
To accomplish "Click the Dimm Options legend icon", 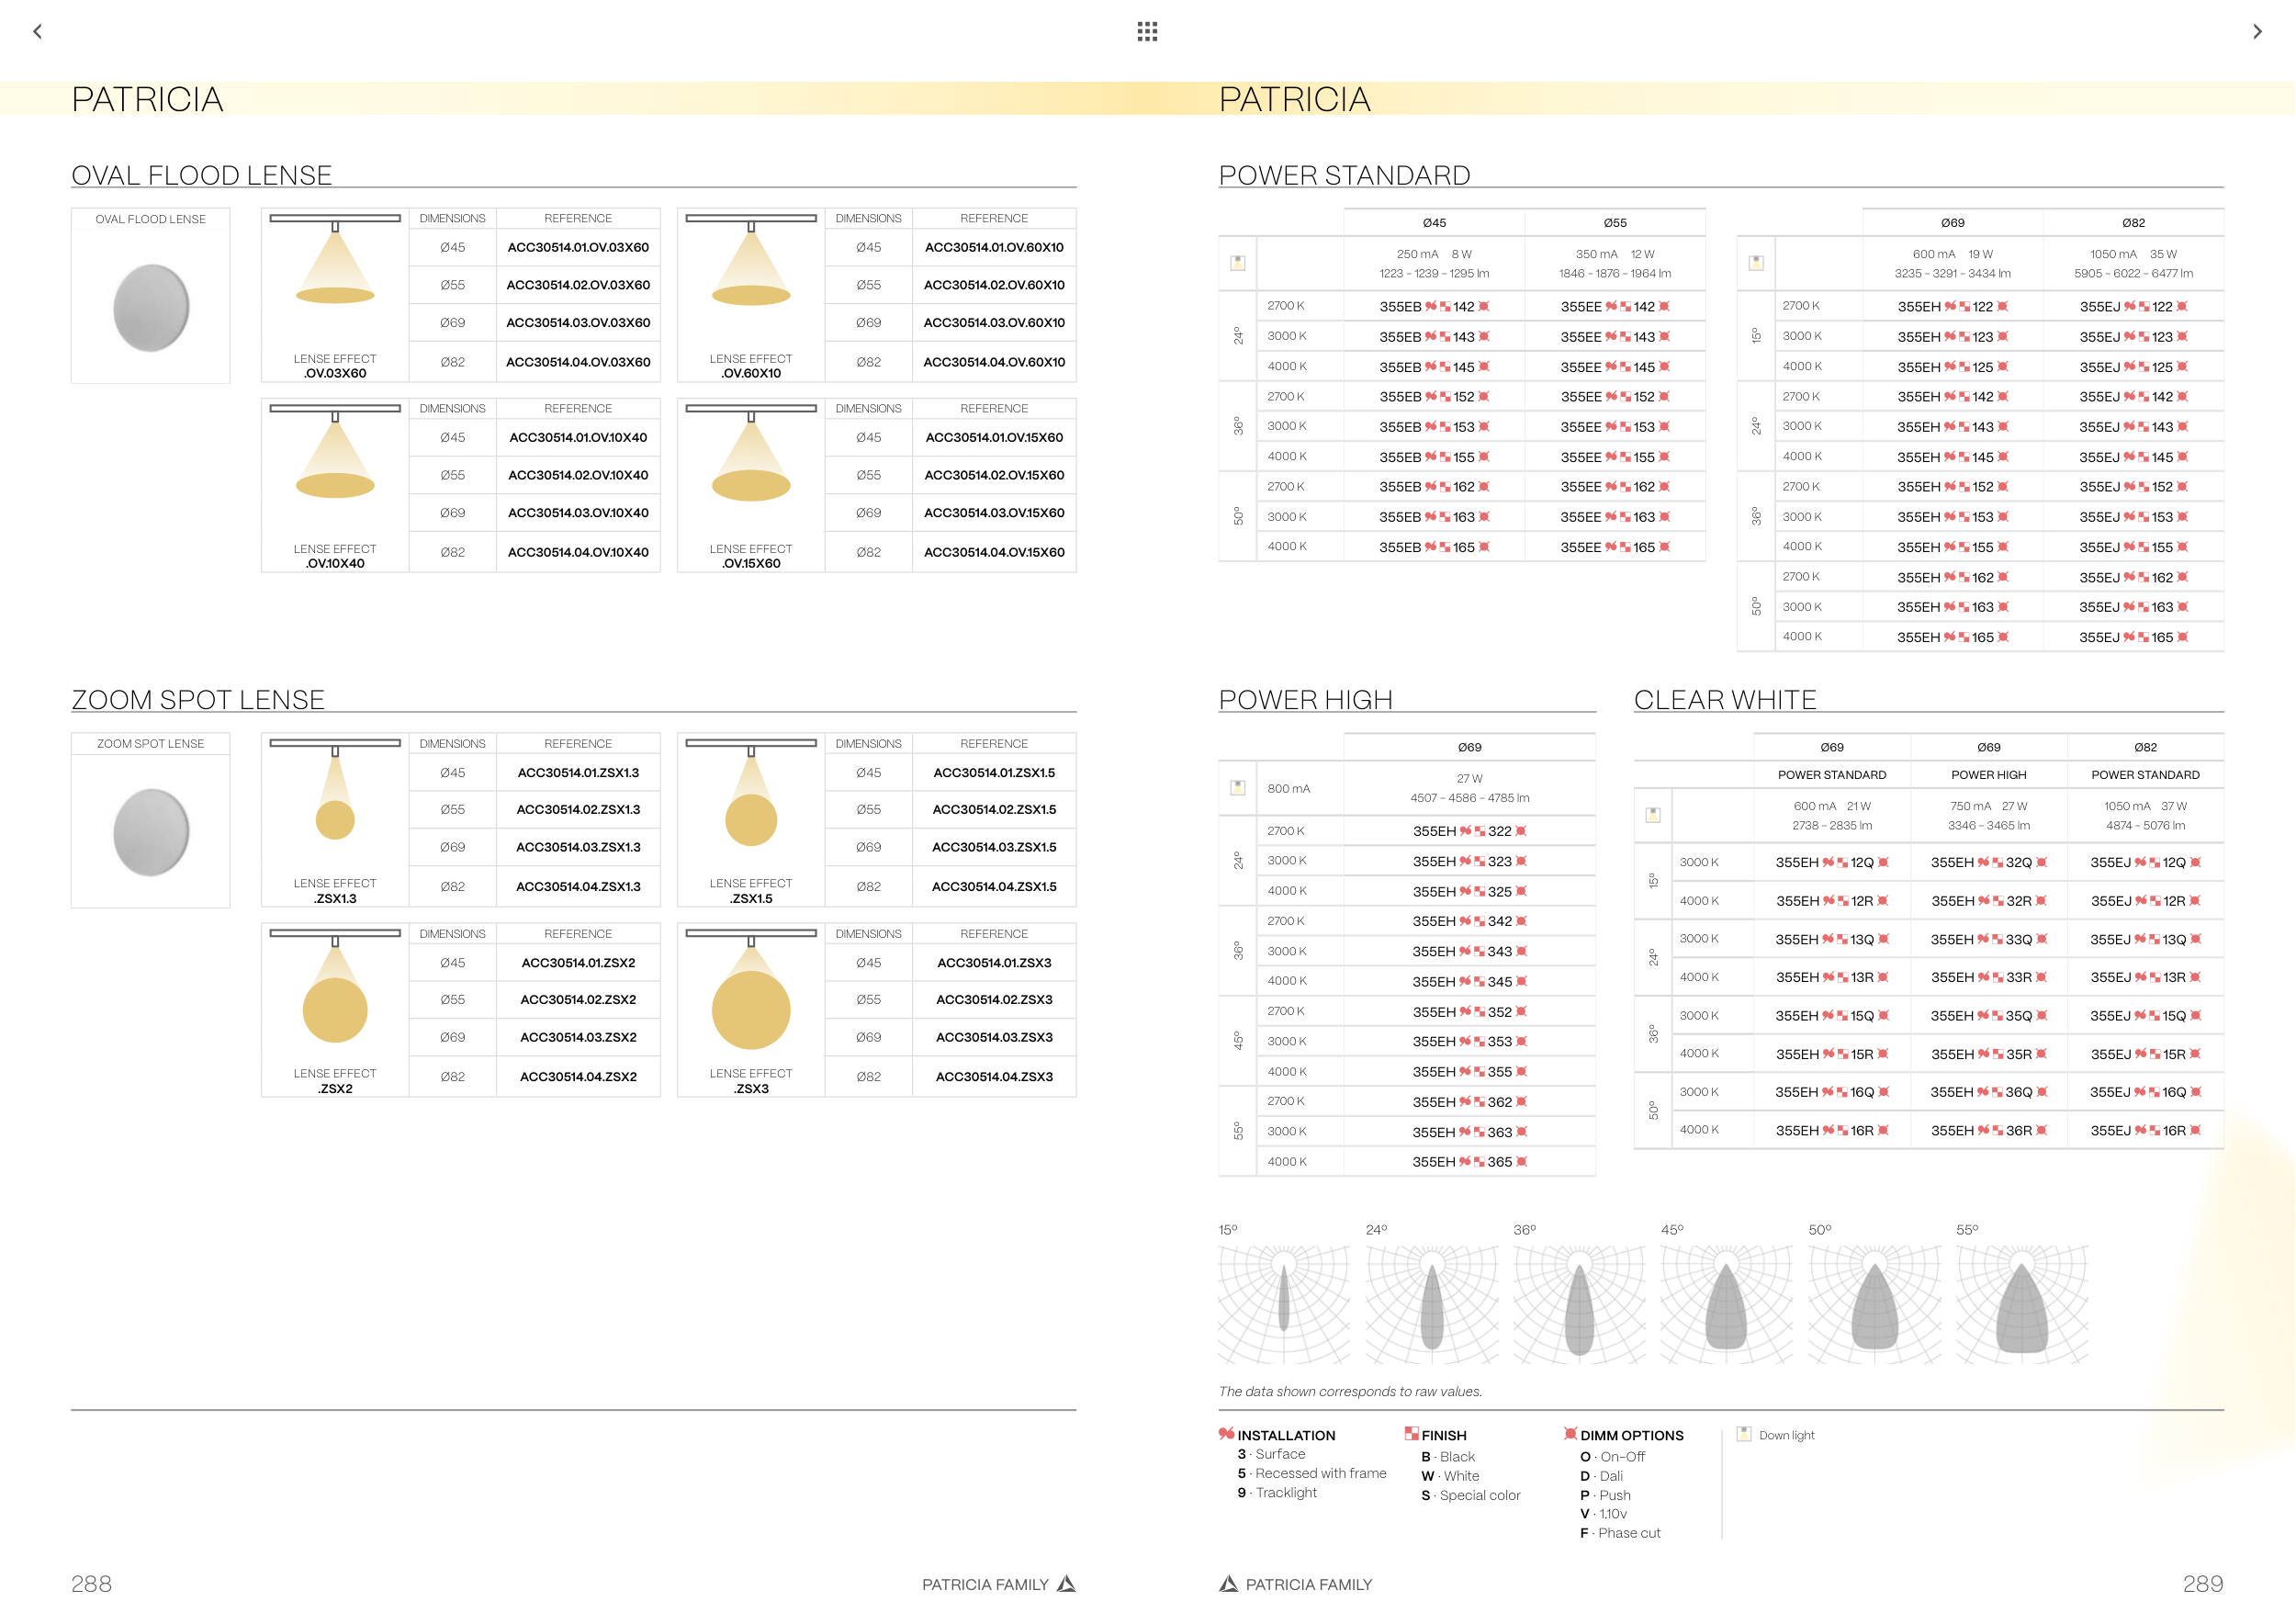I will pos(1570,1434).
